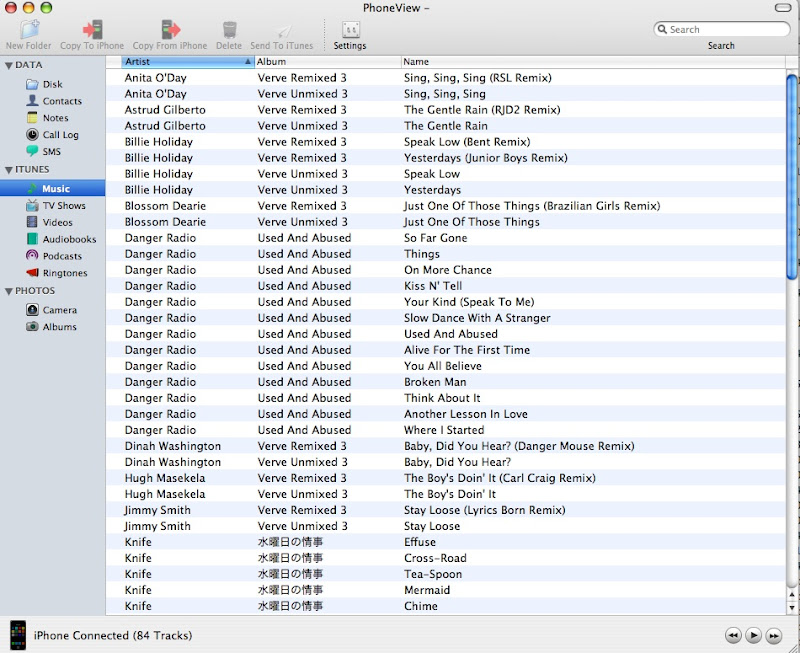Click the New Folder toolbar icon
Image resolution: width=800 pixels, height=653 pixels.
(x=28, y=30)
